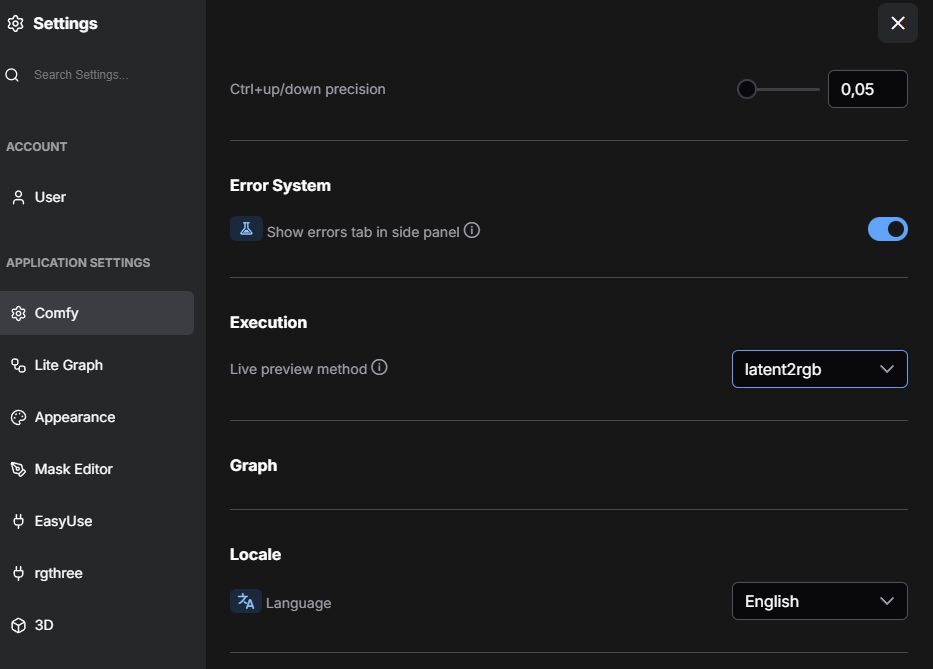Open the Lite Graph settings category

[x=97, y=365]
